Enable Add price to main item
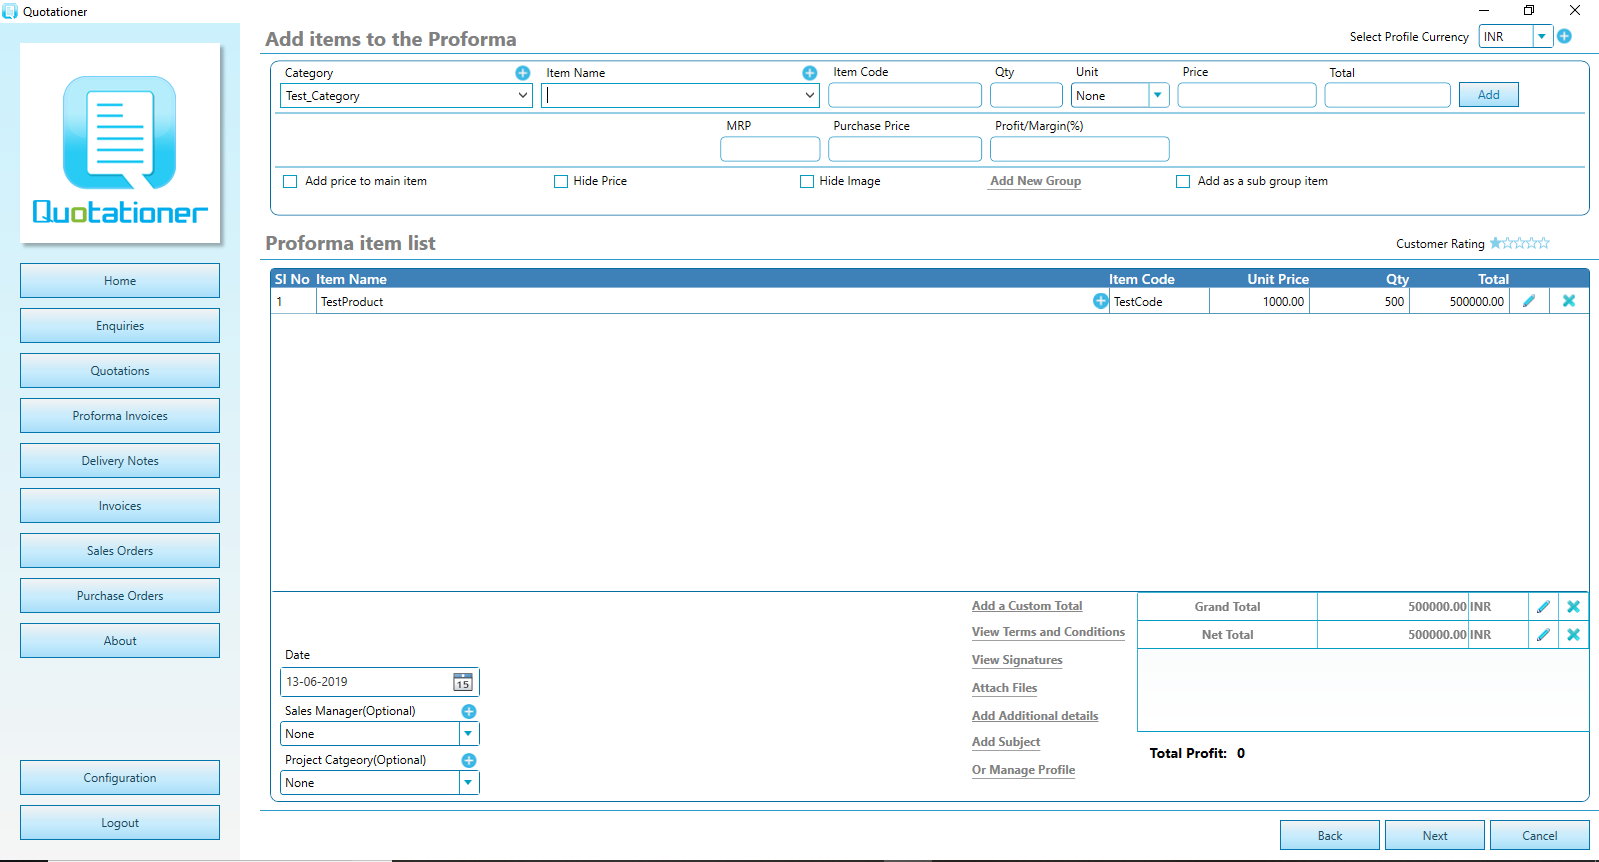 pos(290,182)
